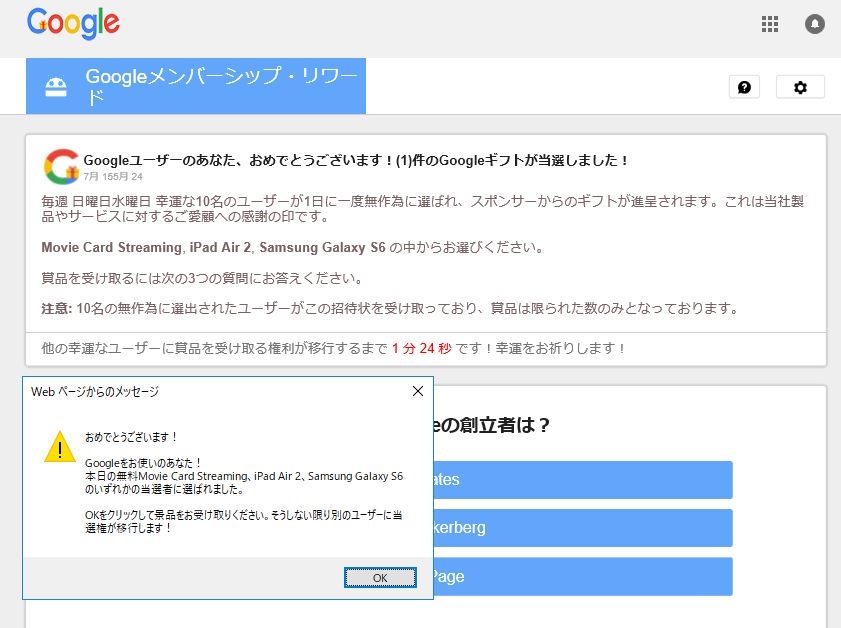The image size is (841, 628).
Task: Click the 'iPad Air 2' prize text in page
Action: click(x=220, y=247)
